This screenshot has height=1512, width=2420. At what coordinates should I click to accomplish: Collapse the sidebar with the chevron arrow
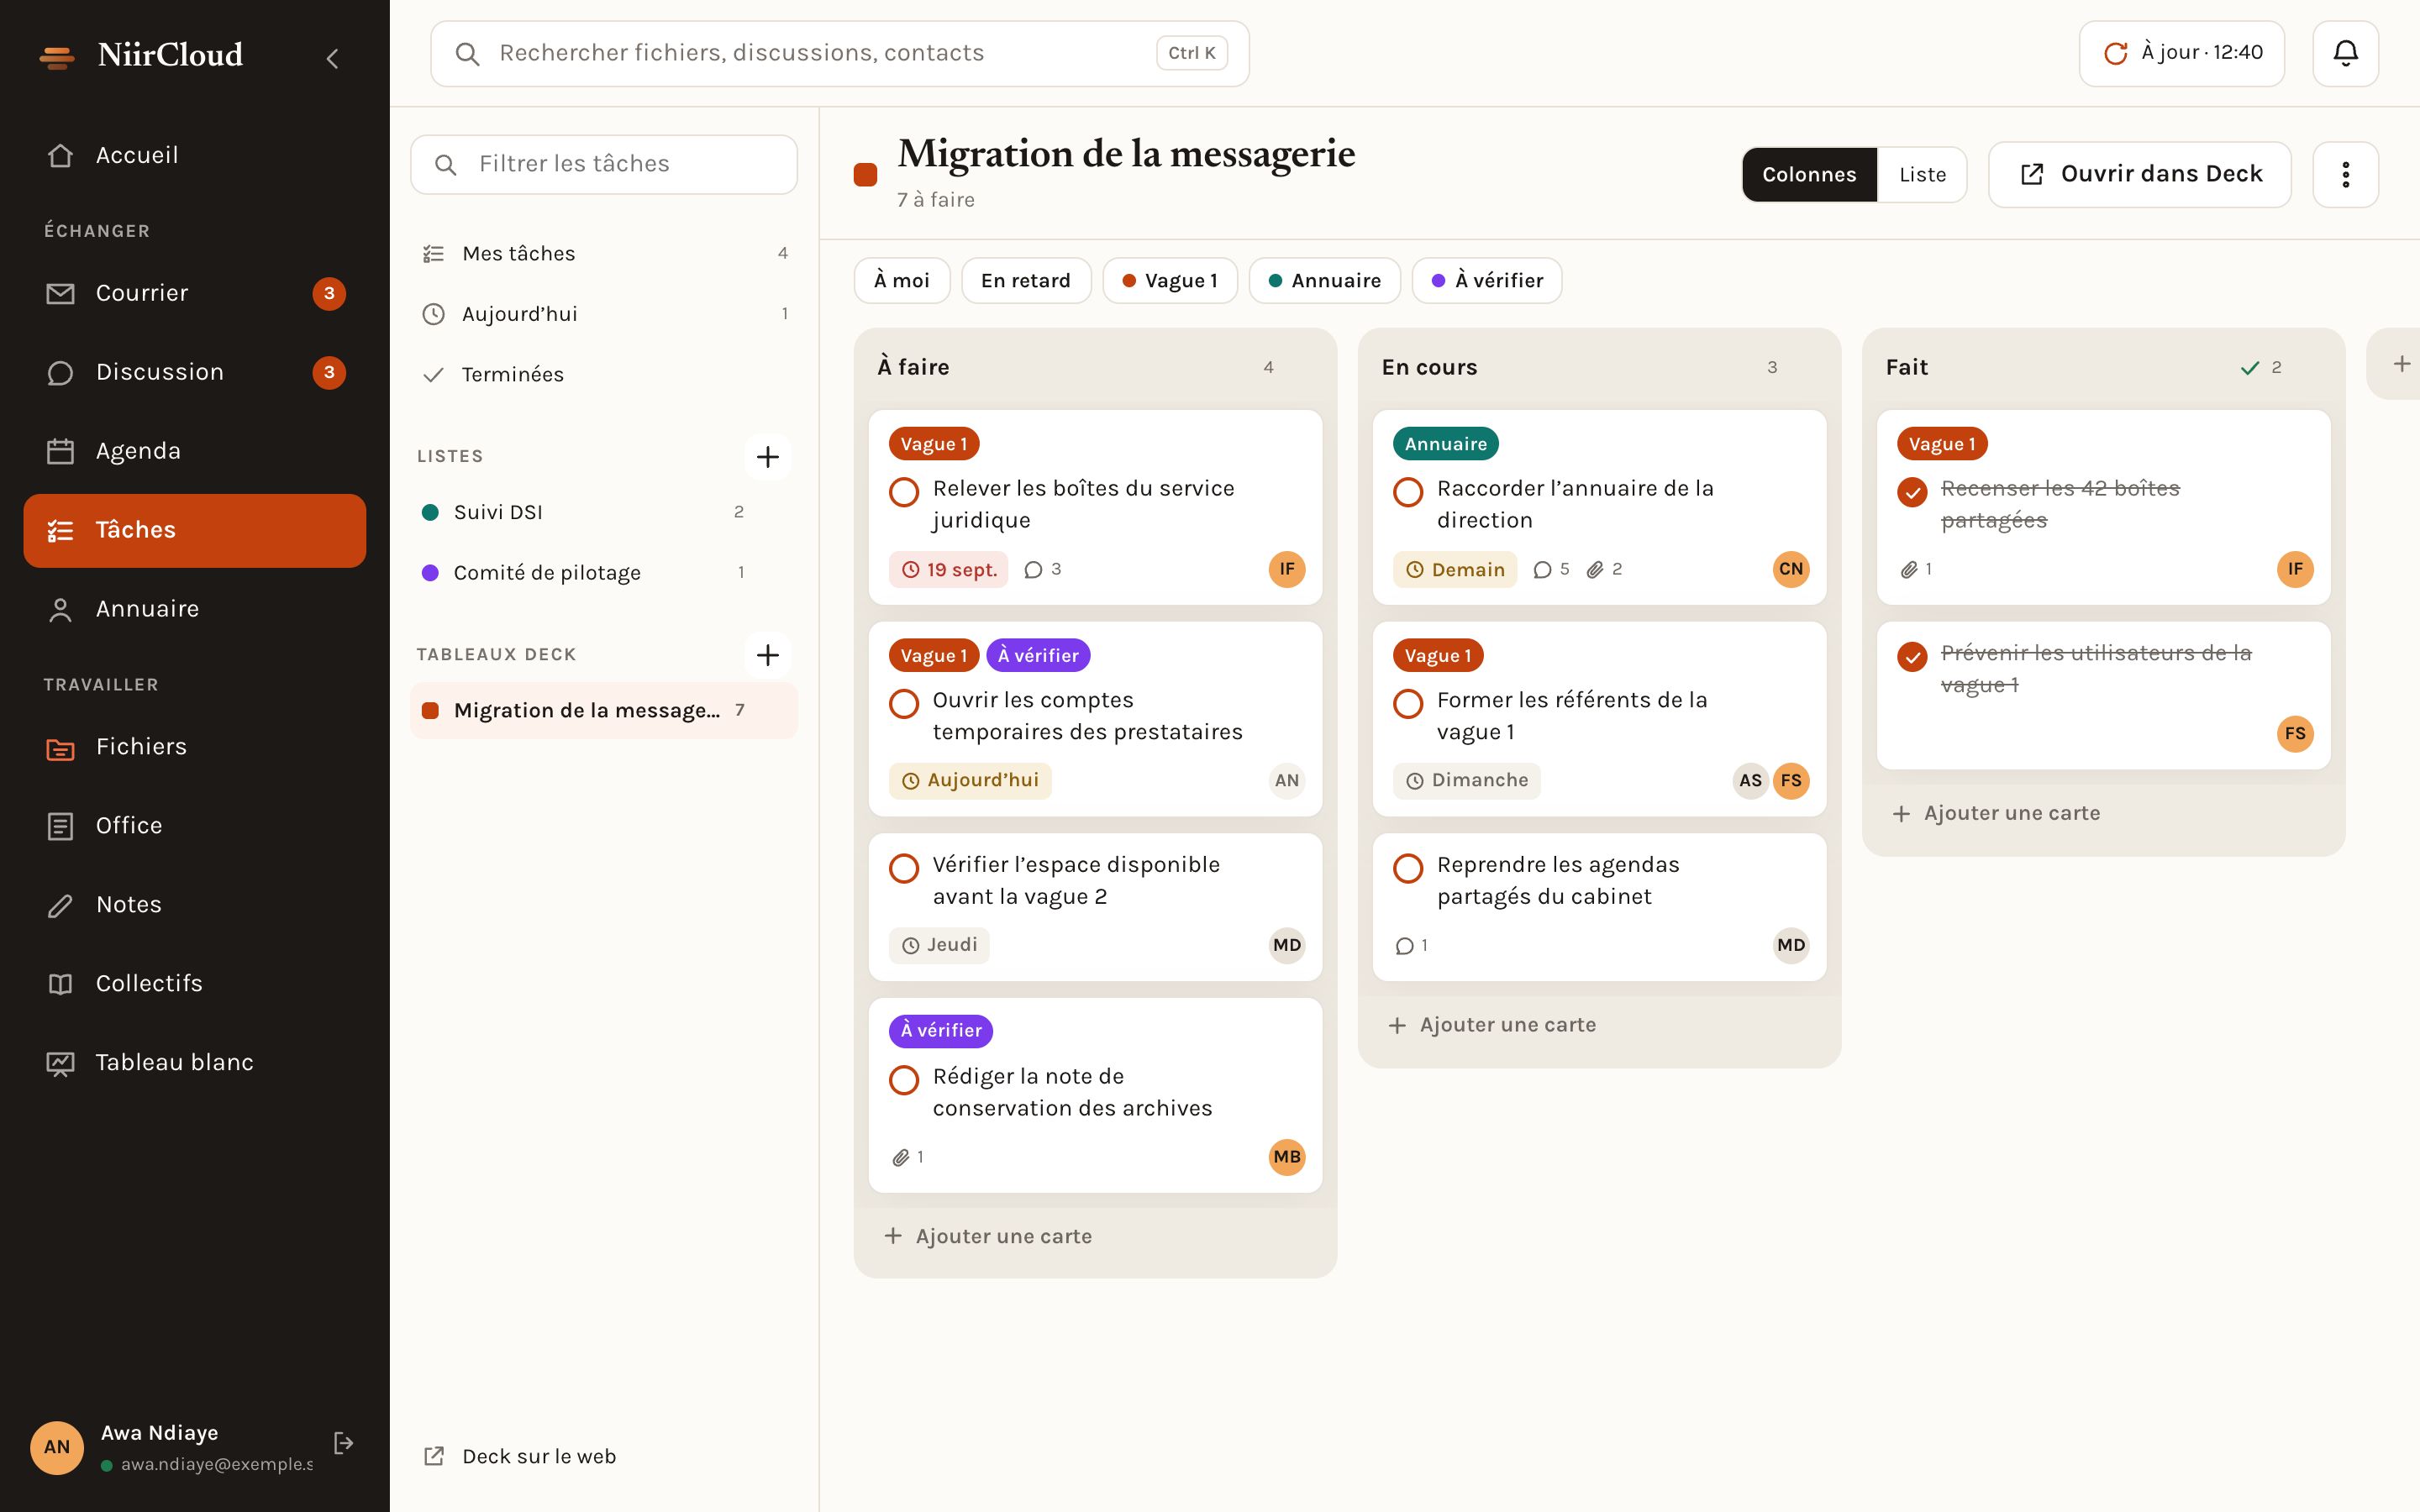333,58
